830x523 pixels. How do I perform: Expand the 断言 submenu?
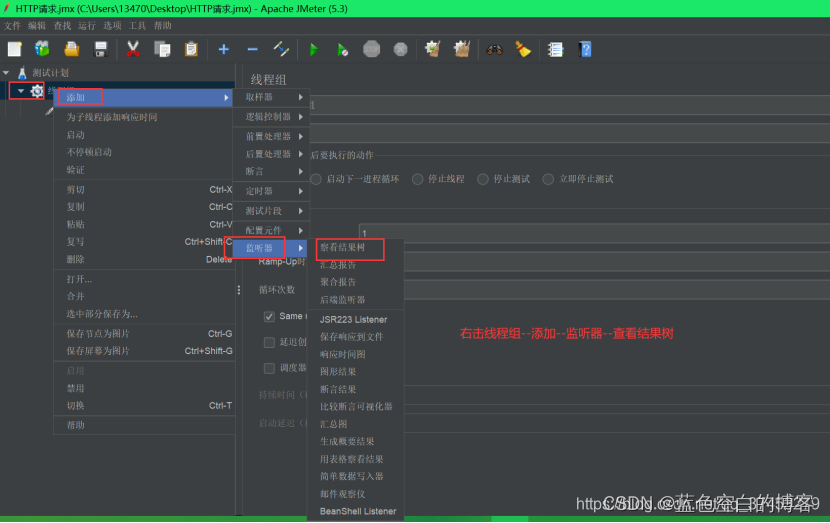coord(271,172)
